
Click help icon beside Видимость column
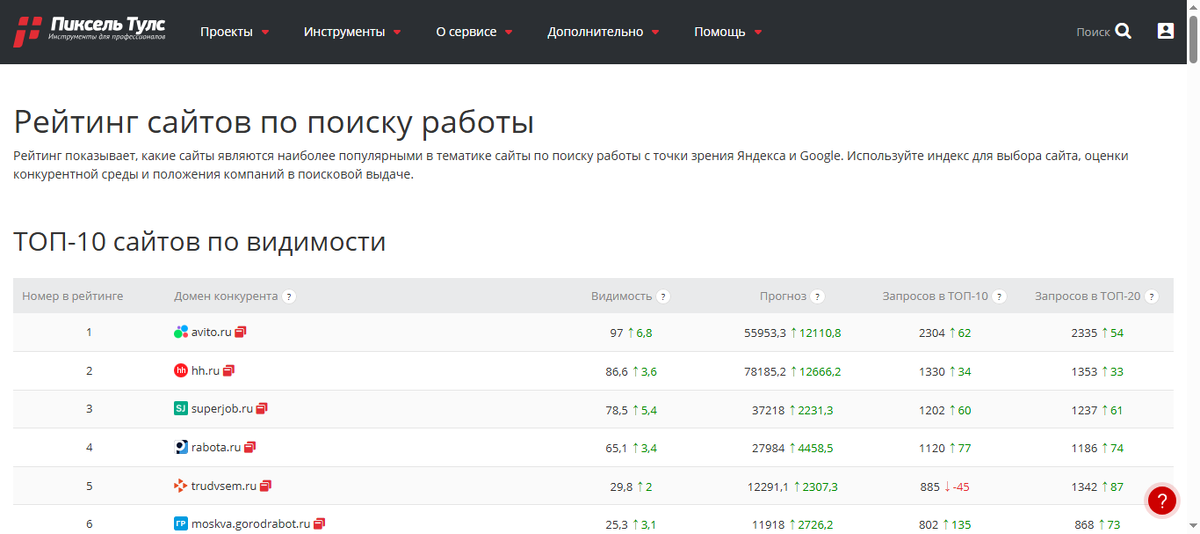pyautogui.click(x=663, y=296)
